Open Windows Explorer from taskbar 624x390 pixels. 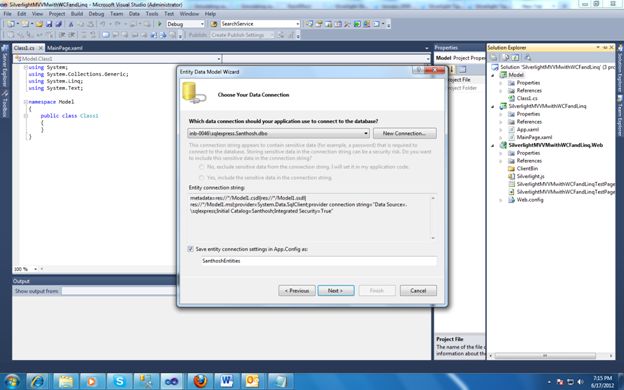pyautogui.click(x=65, y=381)
